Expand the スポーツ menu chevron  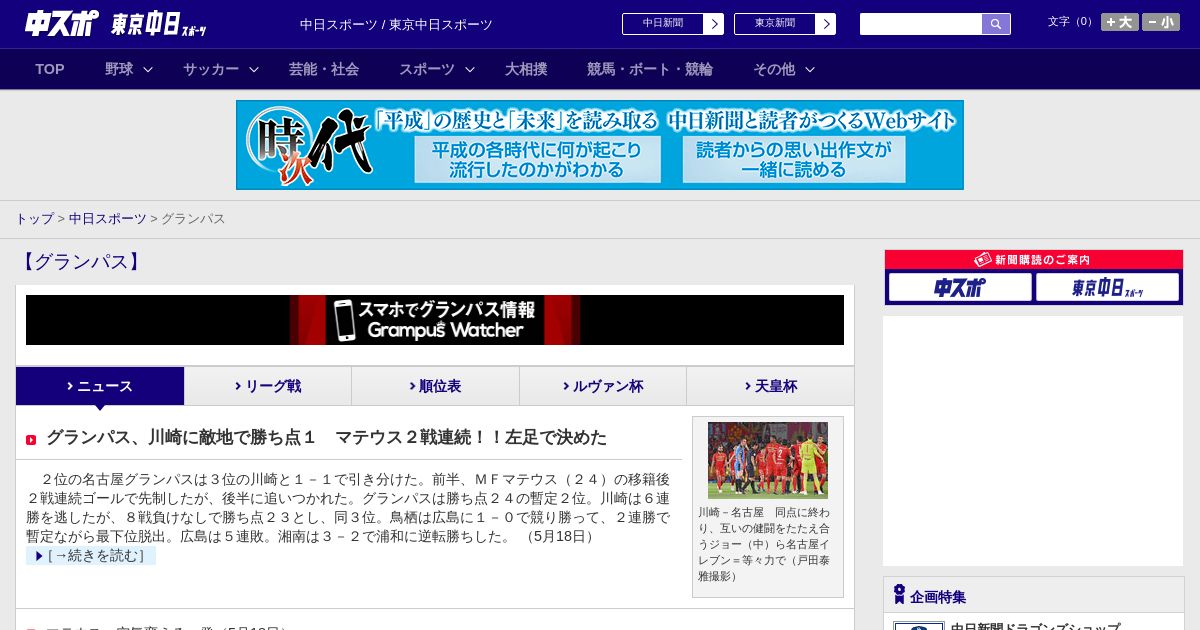pyautogui.click(x=470, y=69)
